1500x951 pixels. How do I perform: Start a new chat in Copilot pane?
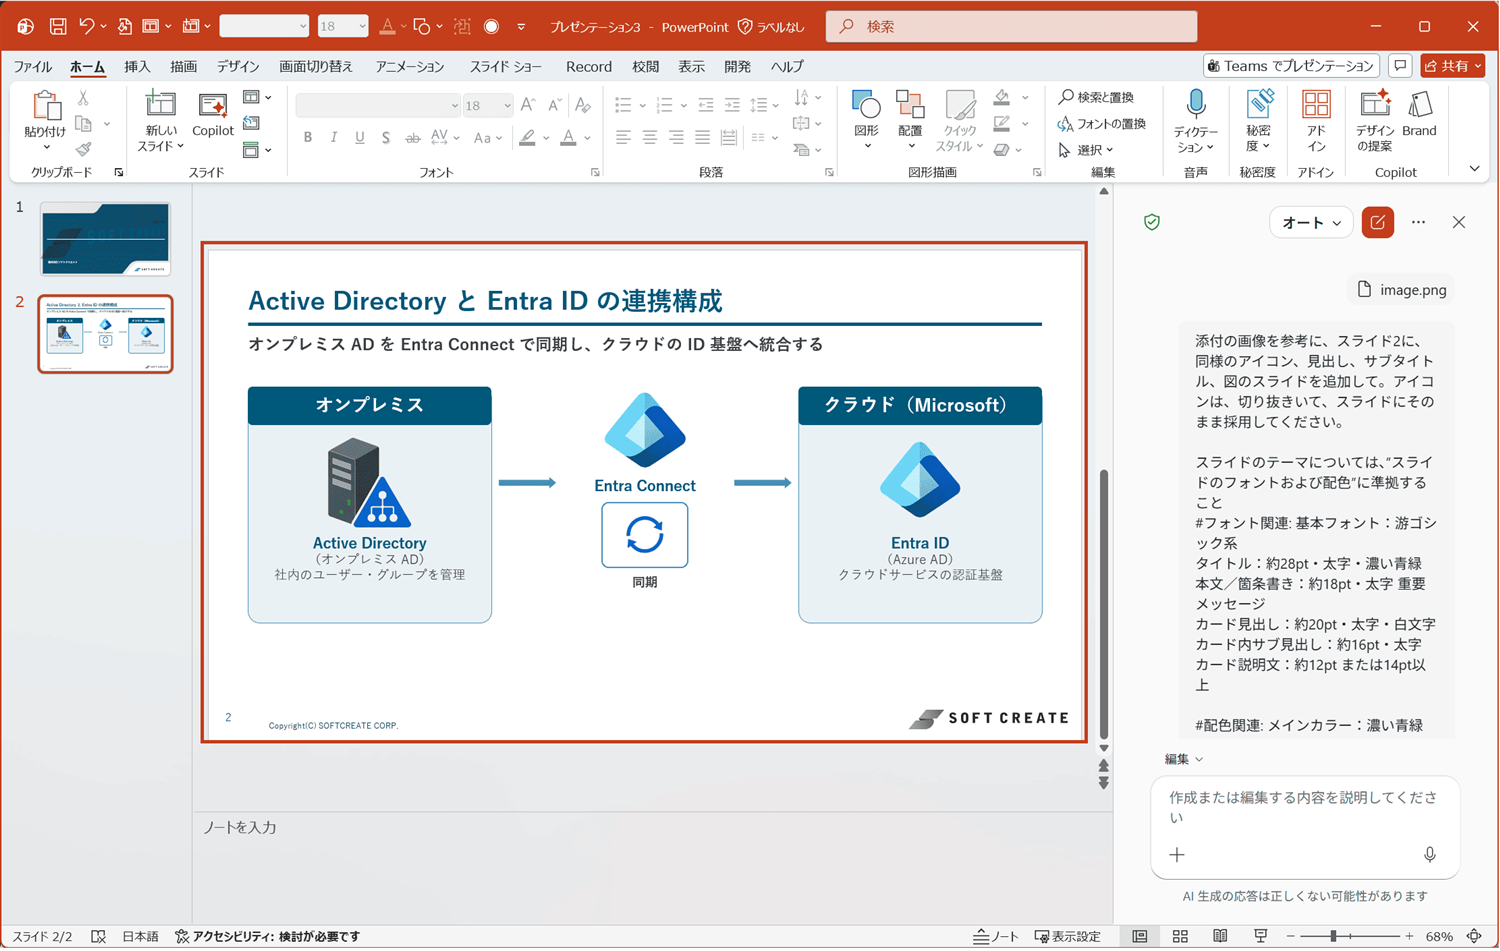(1378, 222)
